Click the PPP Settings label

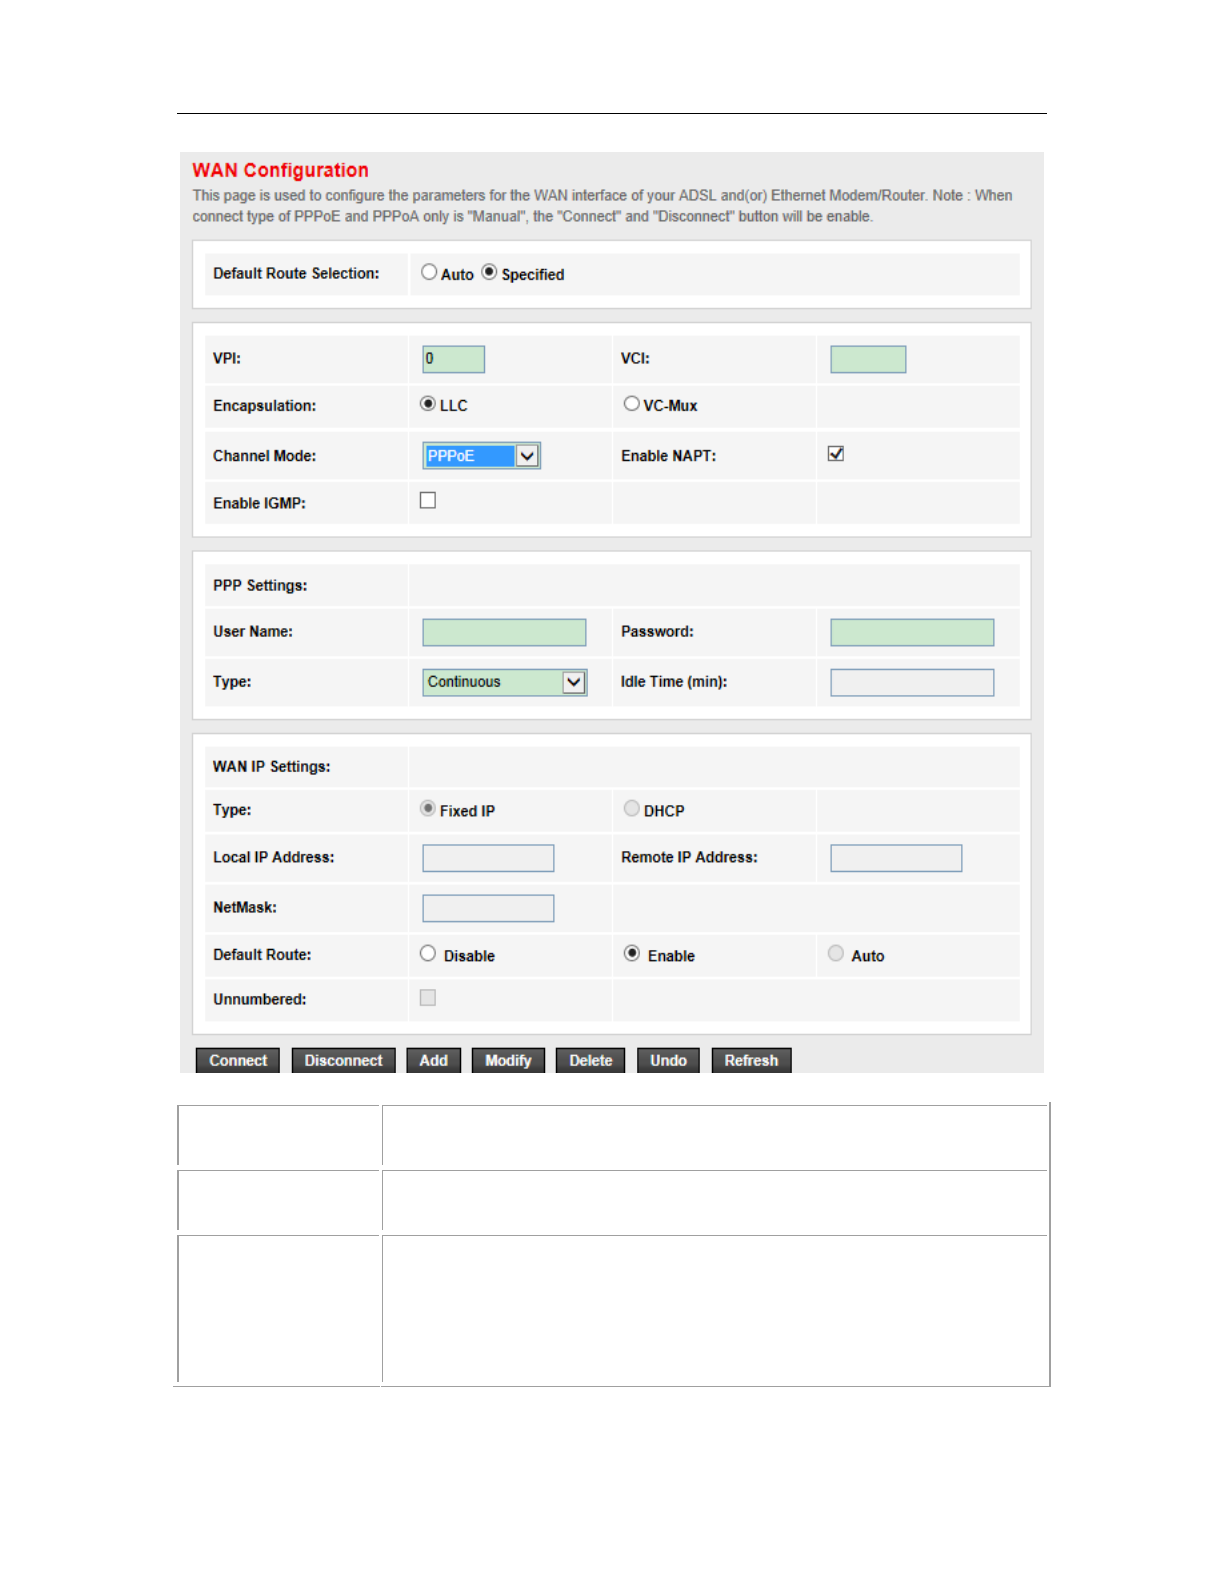[x=260, y=586]
